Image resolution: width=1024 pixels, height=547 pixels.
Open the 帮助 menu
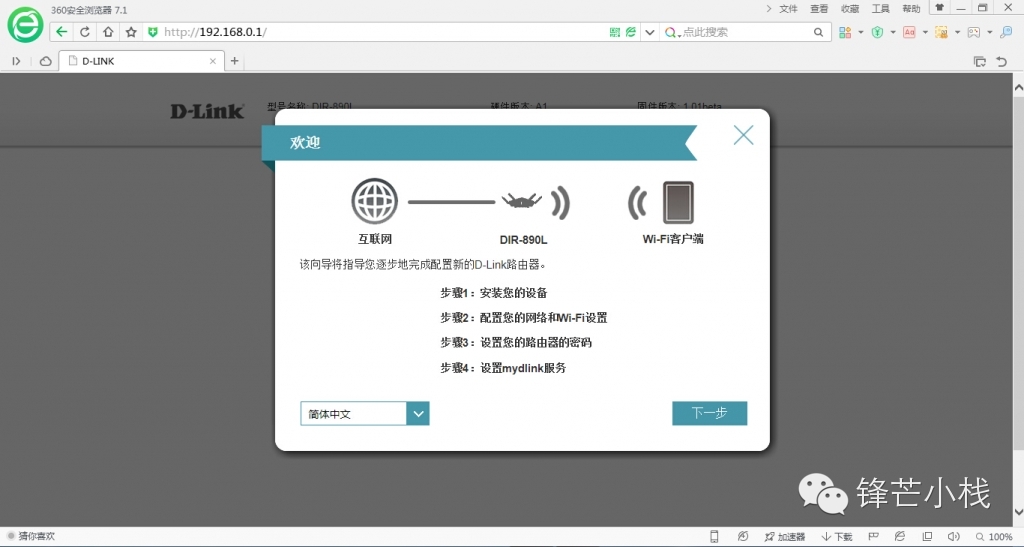point(911,8)
